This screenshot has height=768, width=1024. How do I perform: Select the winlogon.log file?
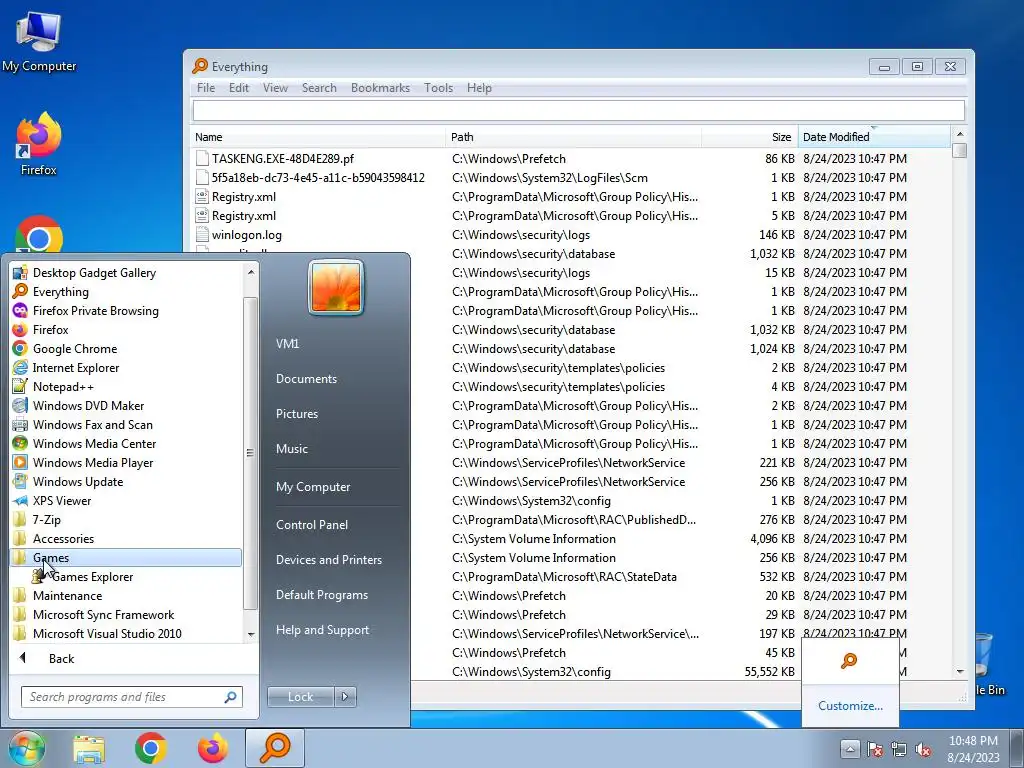[x=571, y=234]
